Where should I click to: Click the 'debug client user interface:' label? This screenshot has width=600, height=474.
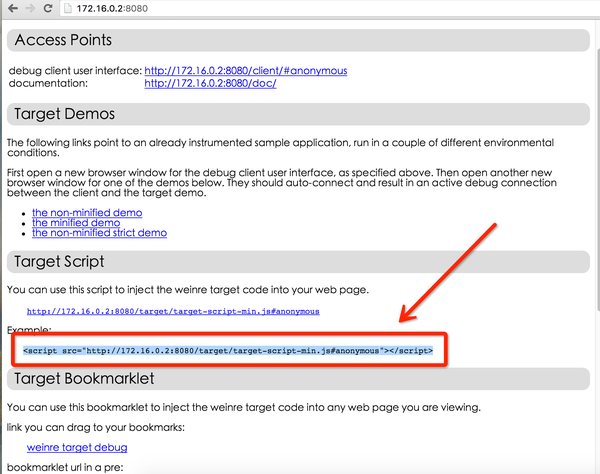[75, 71]
